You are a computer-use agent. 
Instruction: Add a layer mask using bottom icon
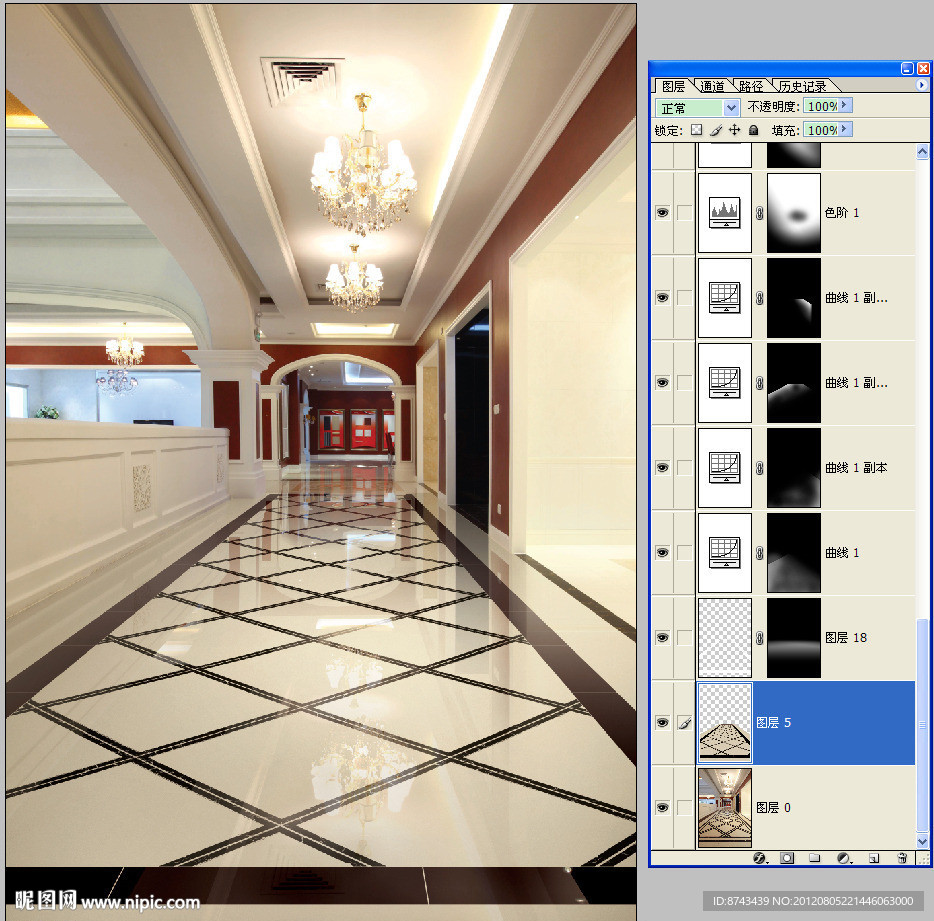[787, 858]
